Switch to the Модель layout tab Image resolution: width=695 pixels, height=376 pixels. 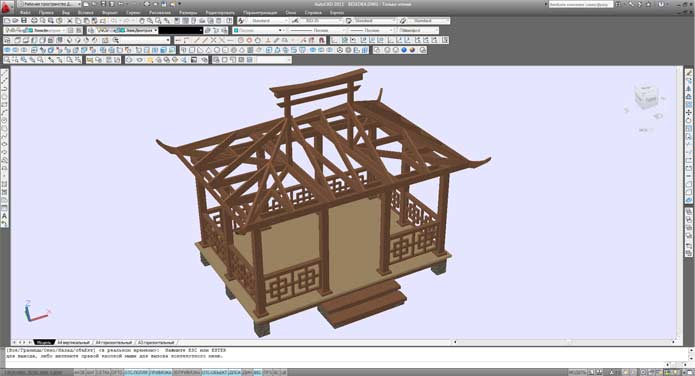(x=43, y=342)
